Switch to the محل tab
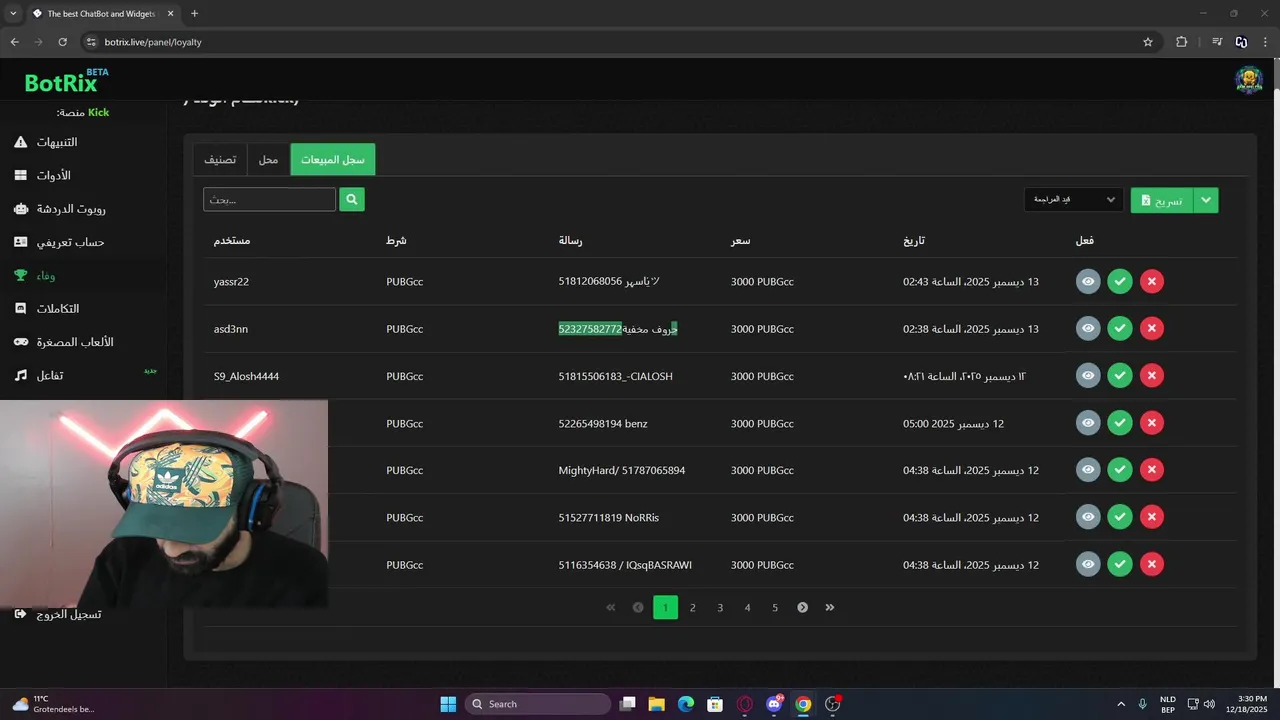The width and height of the screenshot is (1280, 720). point(268,160)
